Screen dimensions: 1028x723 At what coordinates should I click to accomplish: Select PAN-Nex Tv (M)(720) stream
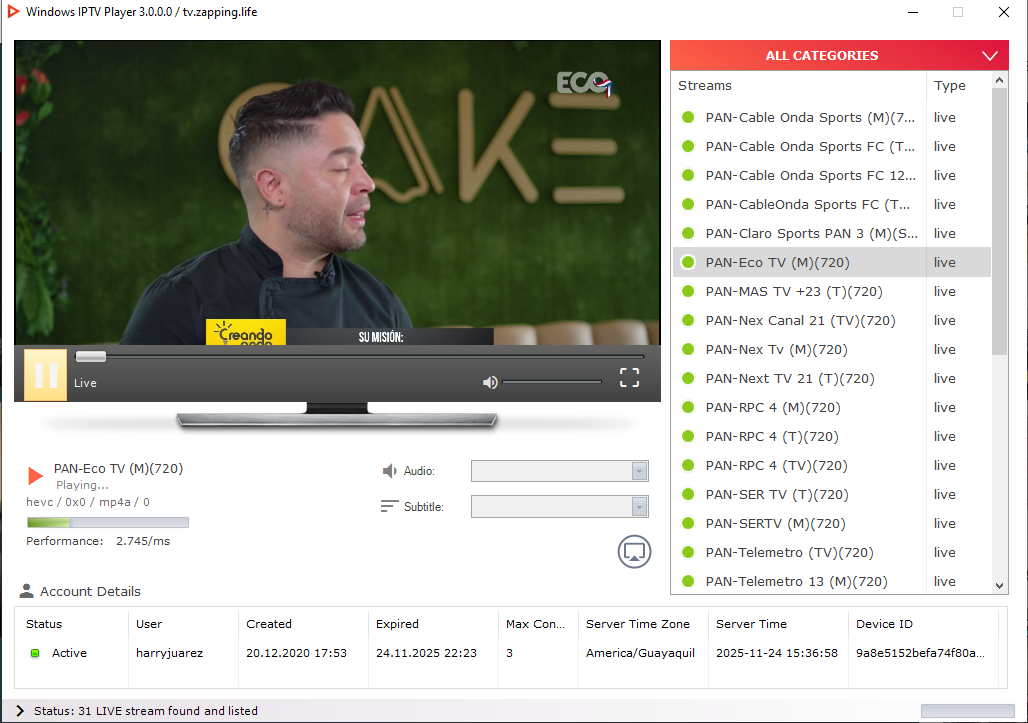pos(831,349)
